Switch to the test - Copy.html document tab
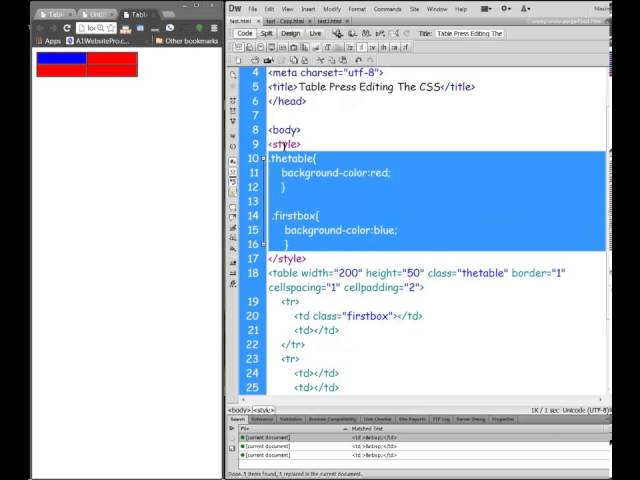 [x=285, y=21]
